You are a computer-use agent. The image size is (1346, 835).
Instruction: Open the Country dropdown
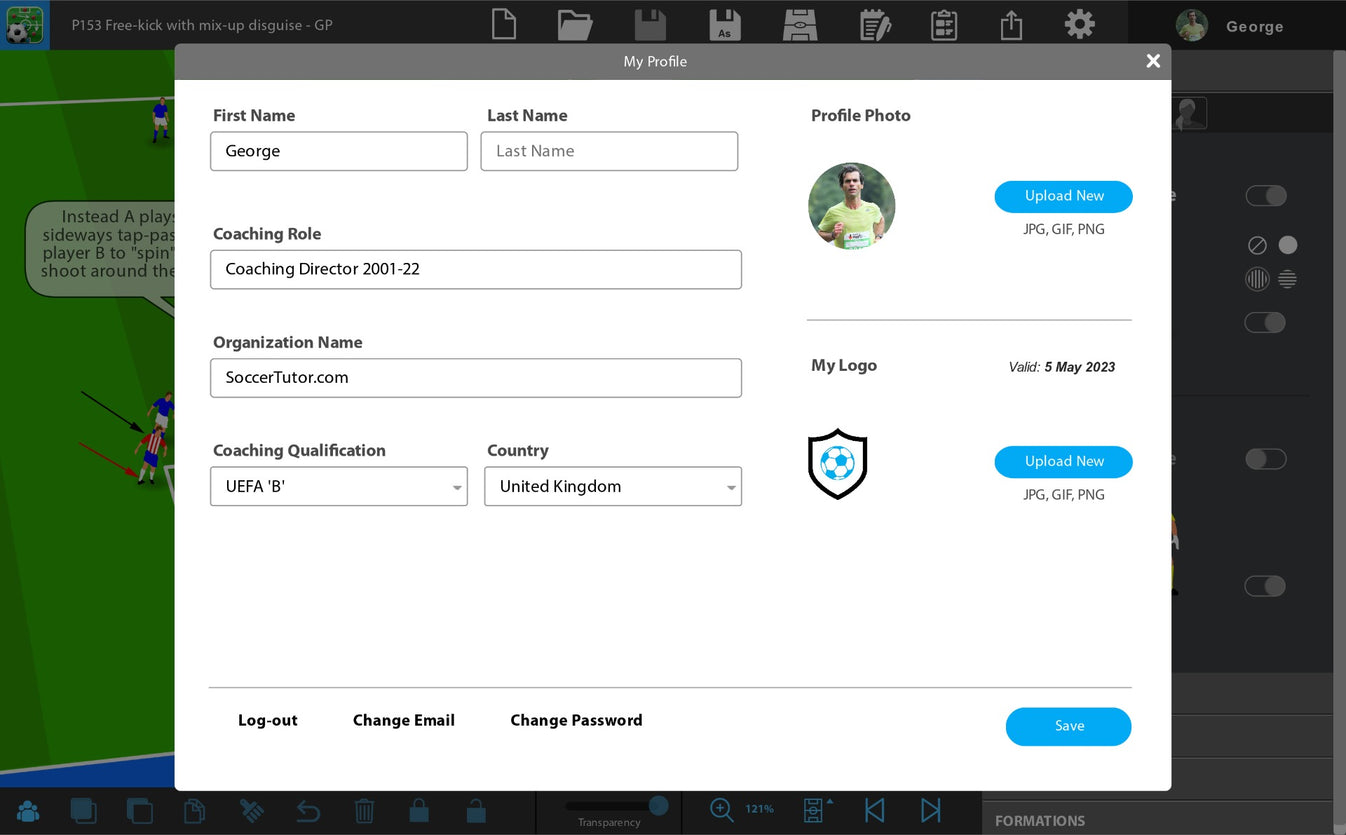pos(613,487)
